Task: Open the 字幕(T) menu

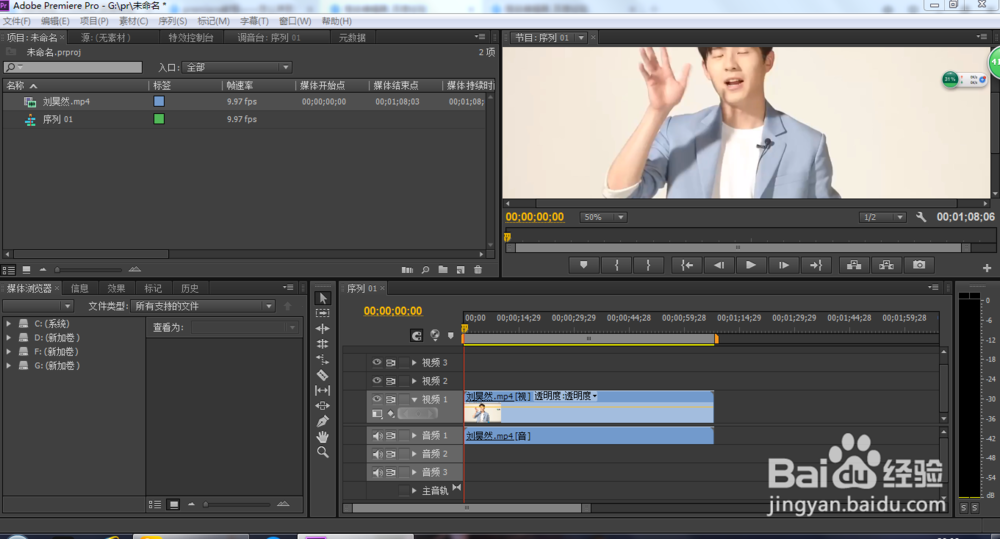Action: coord(254,21)
